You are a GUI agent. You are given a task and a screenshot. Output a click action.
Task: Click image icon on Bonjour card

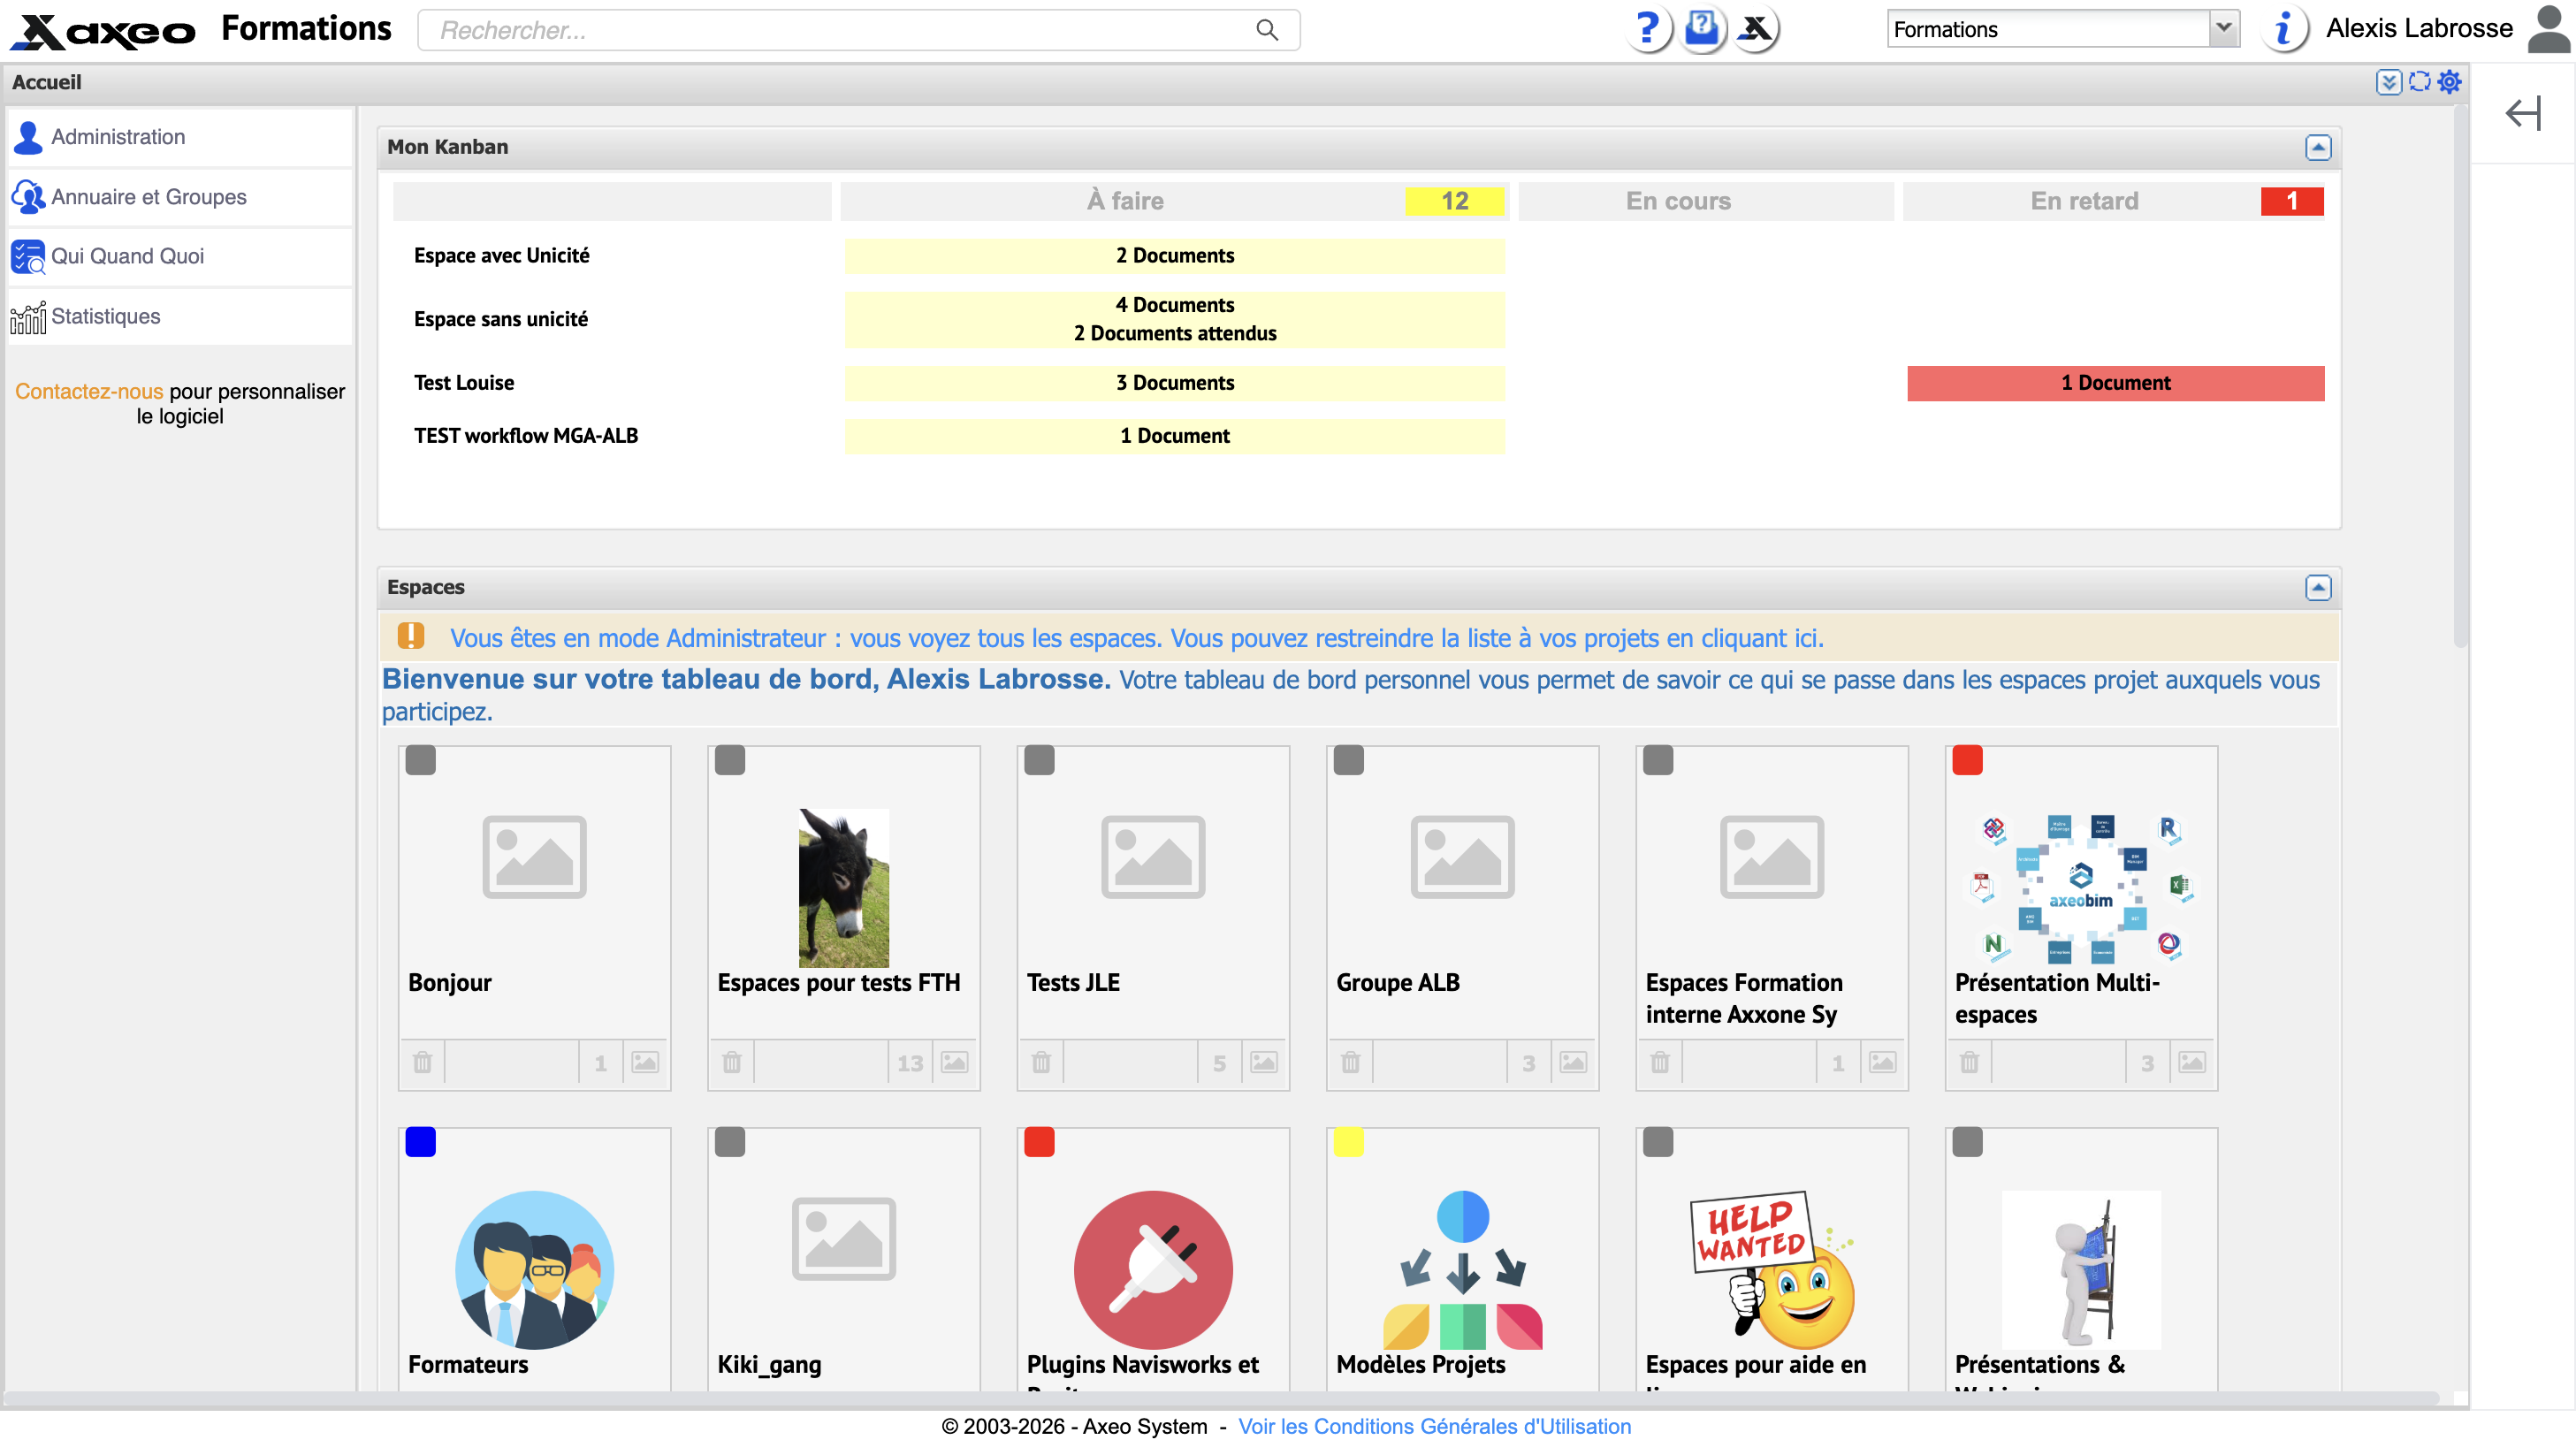[x=645, y=1062]
